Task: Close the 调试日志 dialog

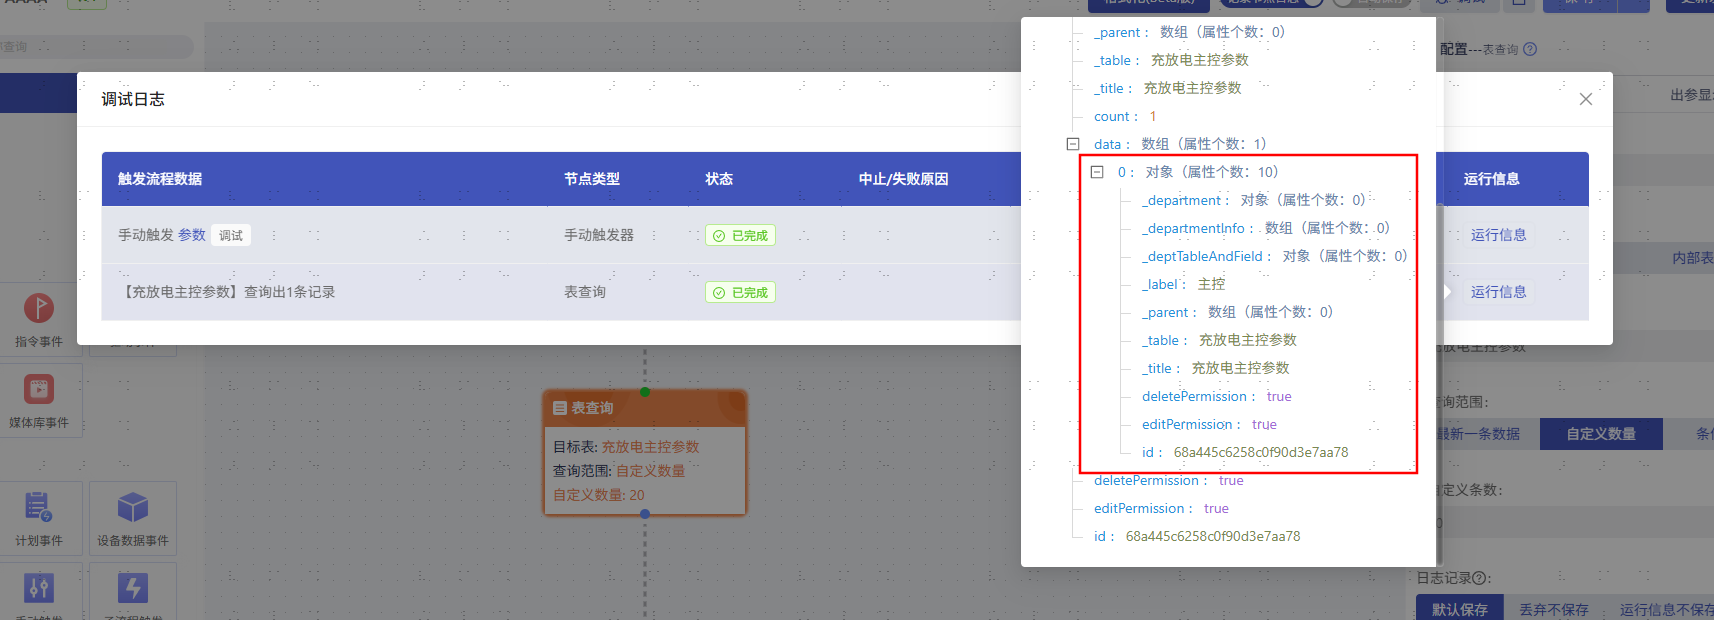Action: point(1586,99)
